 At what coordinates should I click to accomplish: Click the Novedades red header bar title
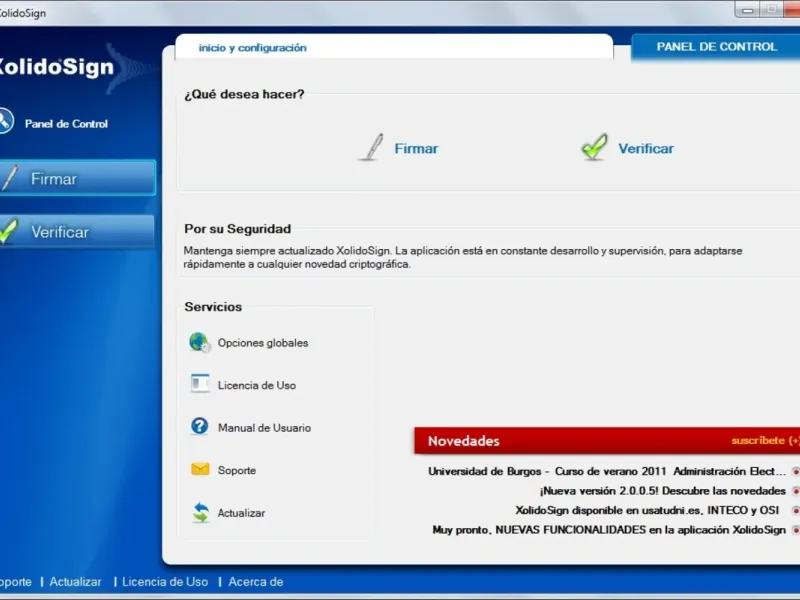(463, 441)
